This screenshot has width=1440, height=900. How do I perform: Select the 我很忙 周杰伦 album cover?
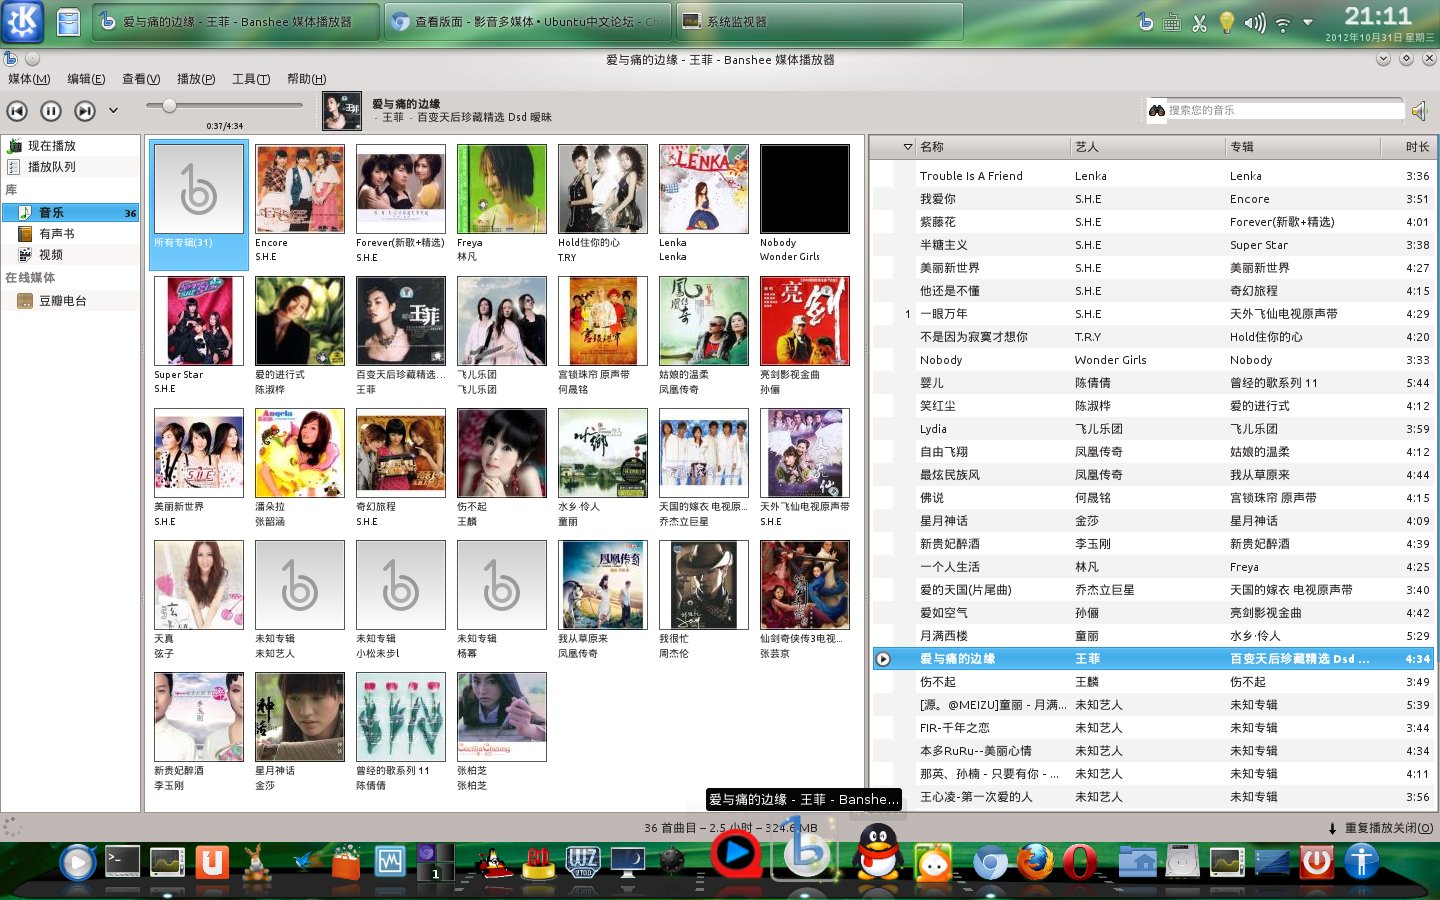[704, 585]
